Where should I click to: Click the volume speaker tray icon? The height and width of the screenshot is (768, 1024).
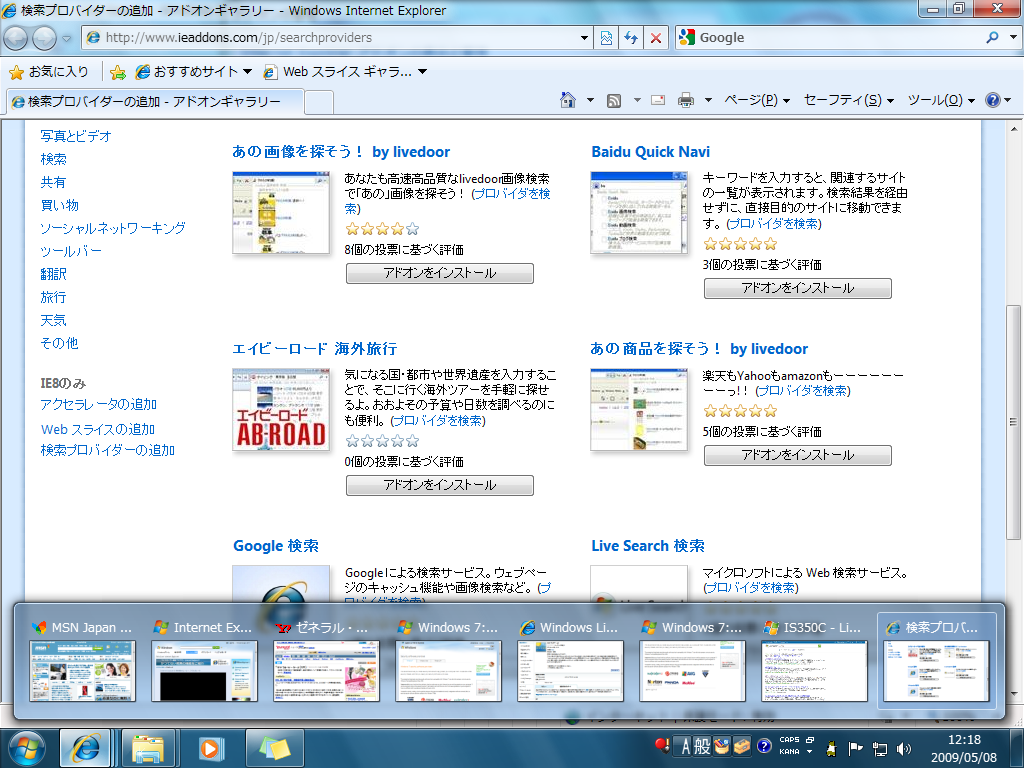pyautogui.click(x=904, y=748)
